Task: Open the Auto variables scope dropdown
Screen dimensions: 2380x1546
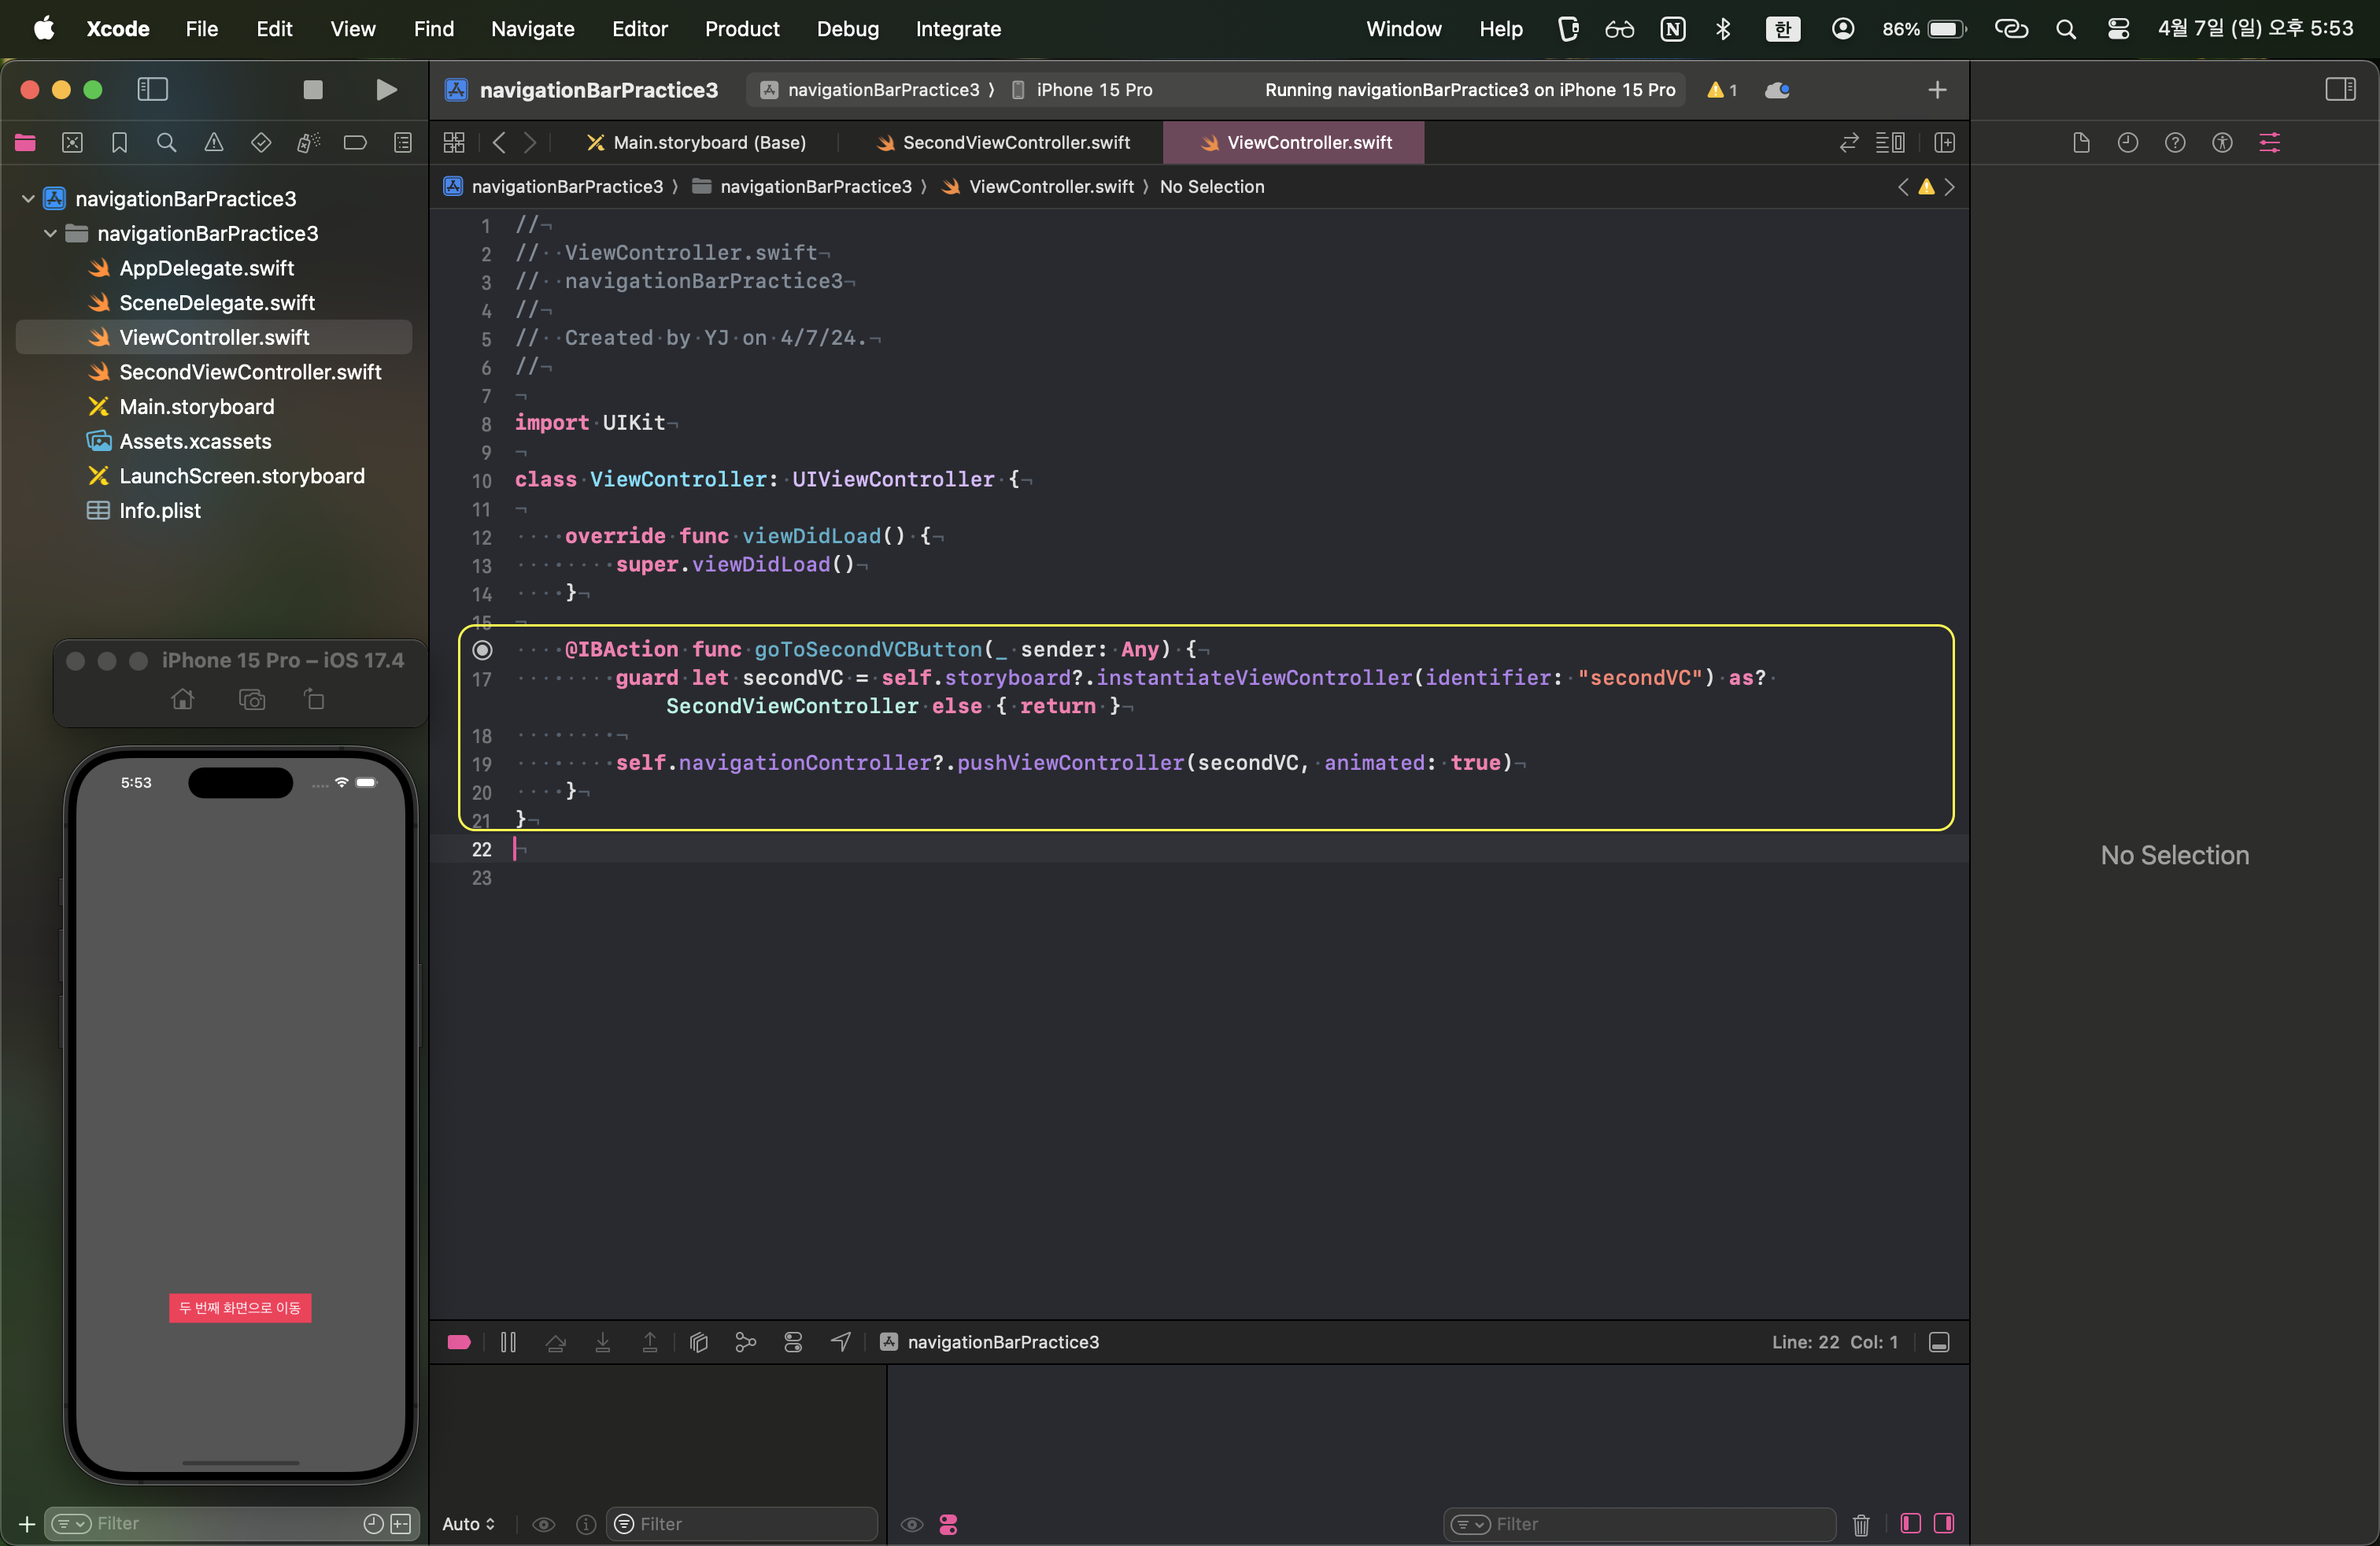Action: (x=469, y=1524)
